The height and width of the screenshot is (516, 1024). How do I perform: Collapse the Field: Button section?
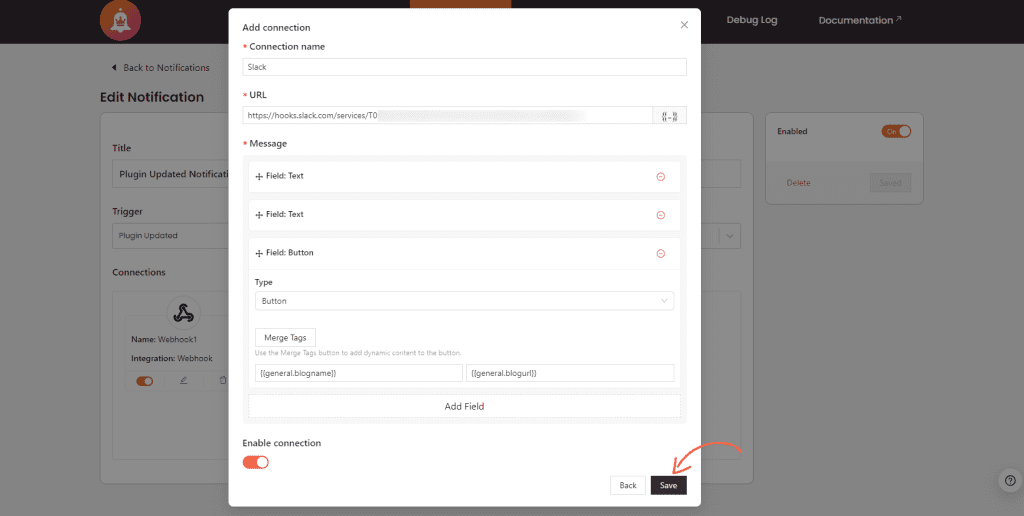click(464, 253)
